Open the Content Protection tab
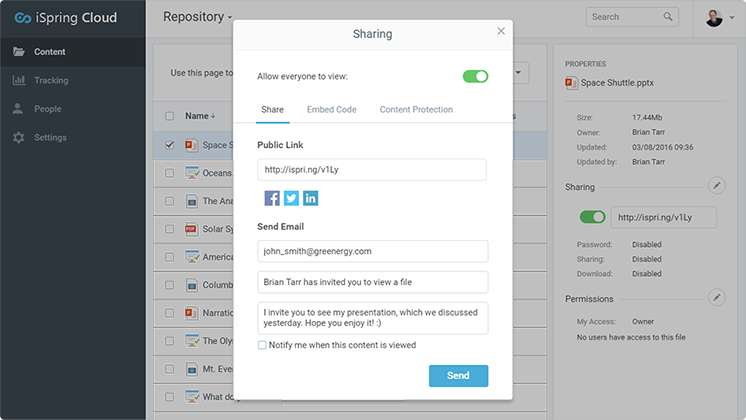This screenshot has width=746, height=420. coord(416,110)
